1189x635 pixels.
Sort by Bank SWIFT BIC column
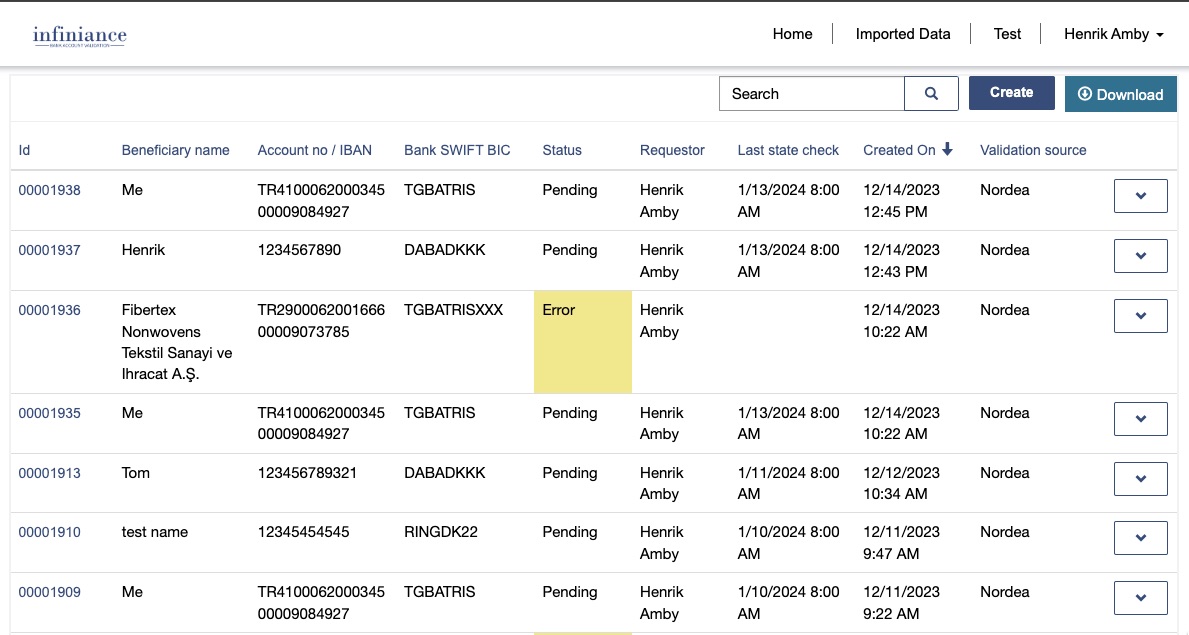[457, 150]
